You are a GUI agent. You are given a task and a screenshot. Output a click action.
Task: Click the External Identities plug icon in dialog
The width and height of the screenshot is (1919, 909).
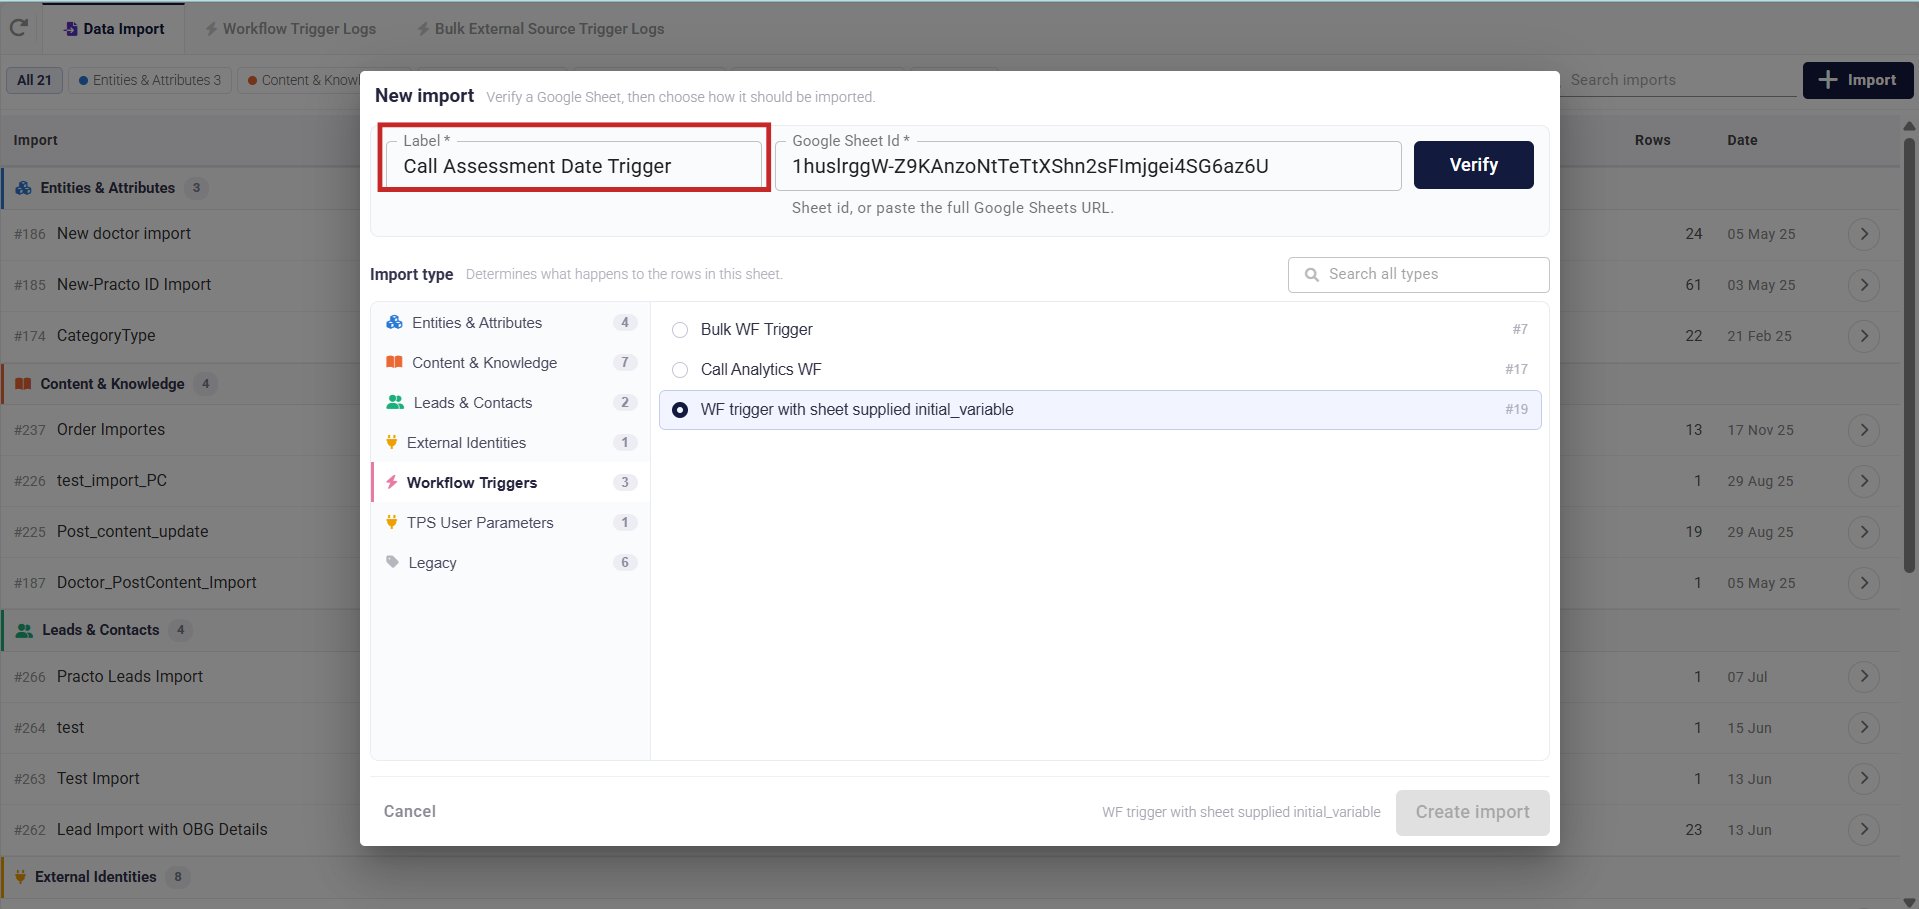coord(392,442)
